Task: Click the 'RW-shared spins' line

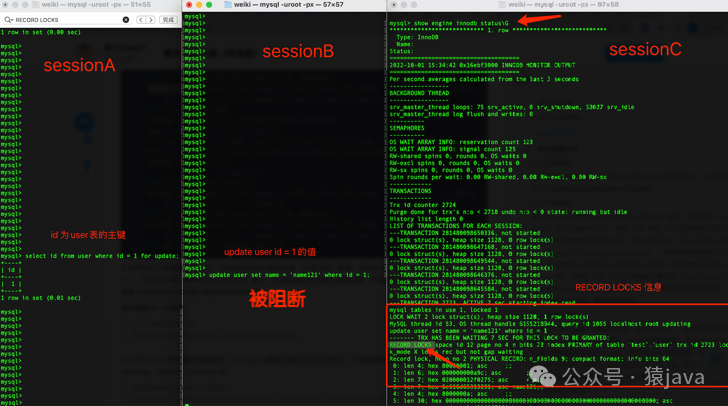Action: tap(458, 156)
